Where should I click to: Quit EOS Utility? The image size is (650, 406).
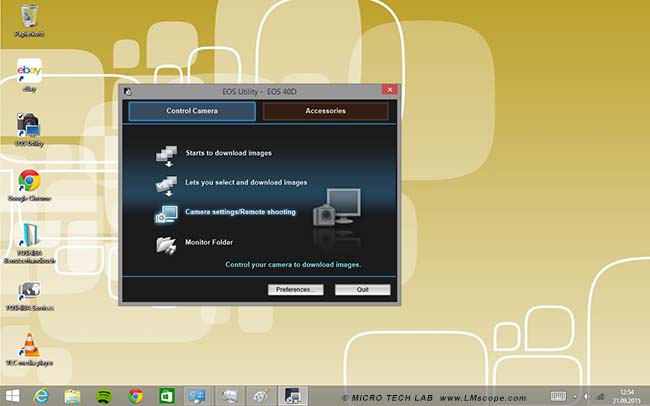click(x=363, y=289)
